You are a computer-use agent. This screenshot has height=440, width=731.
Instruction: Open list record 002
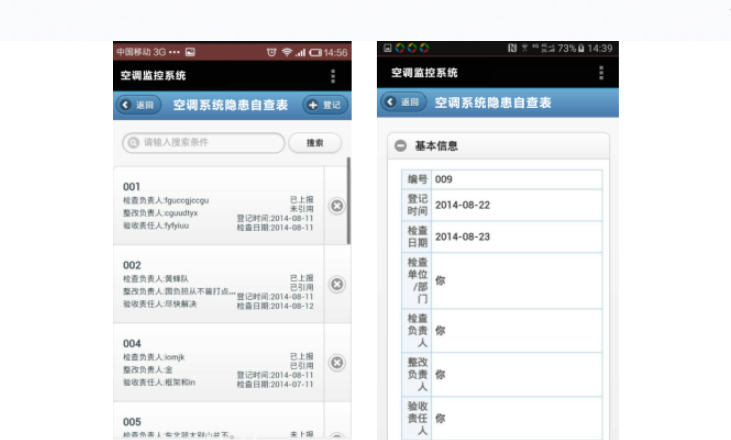(x=218, y=284)
